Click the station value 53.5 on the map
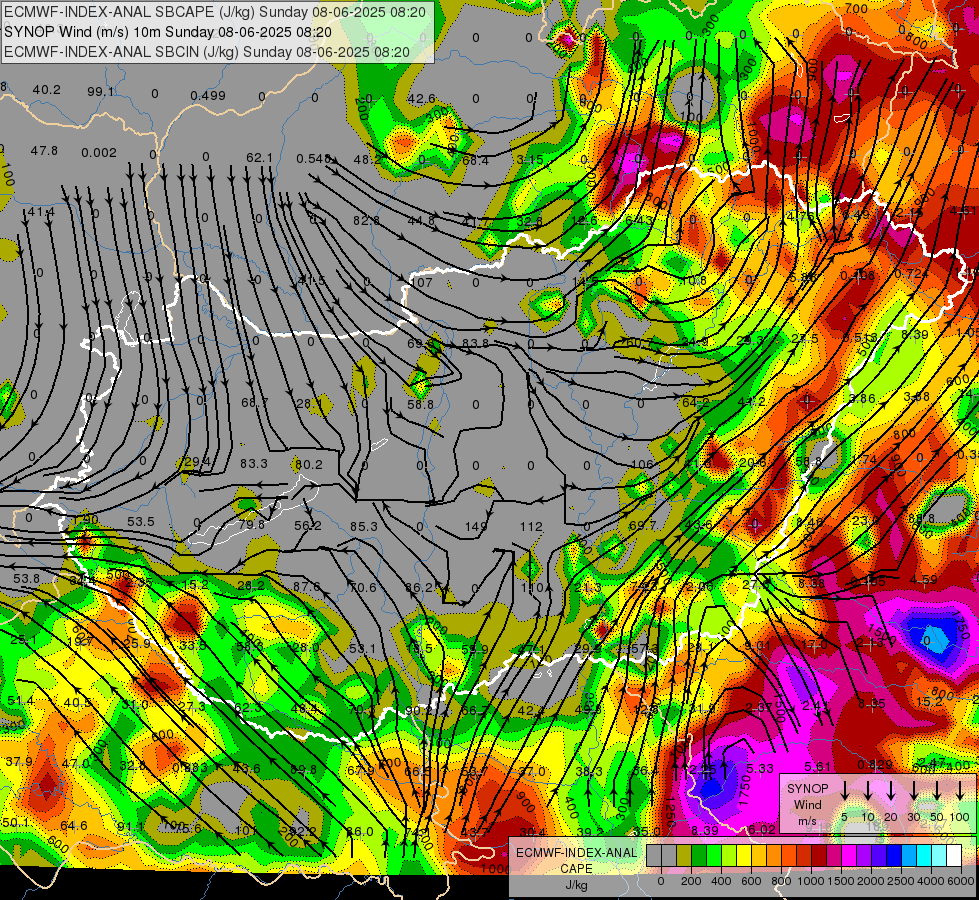This screenshot has height=900, width=979. point(140,522)
